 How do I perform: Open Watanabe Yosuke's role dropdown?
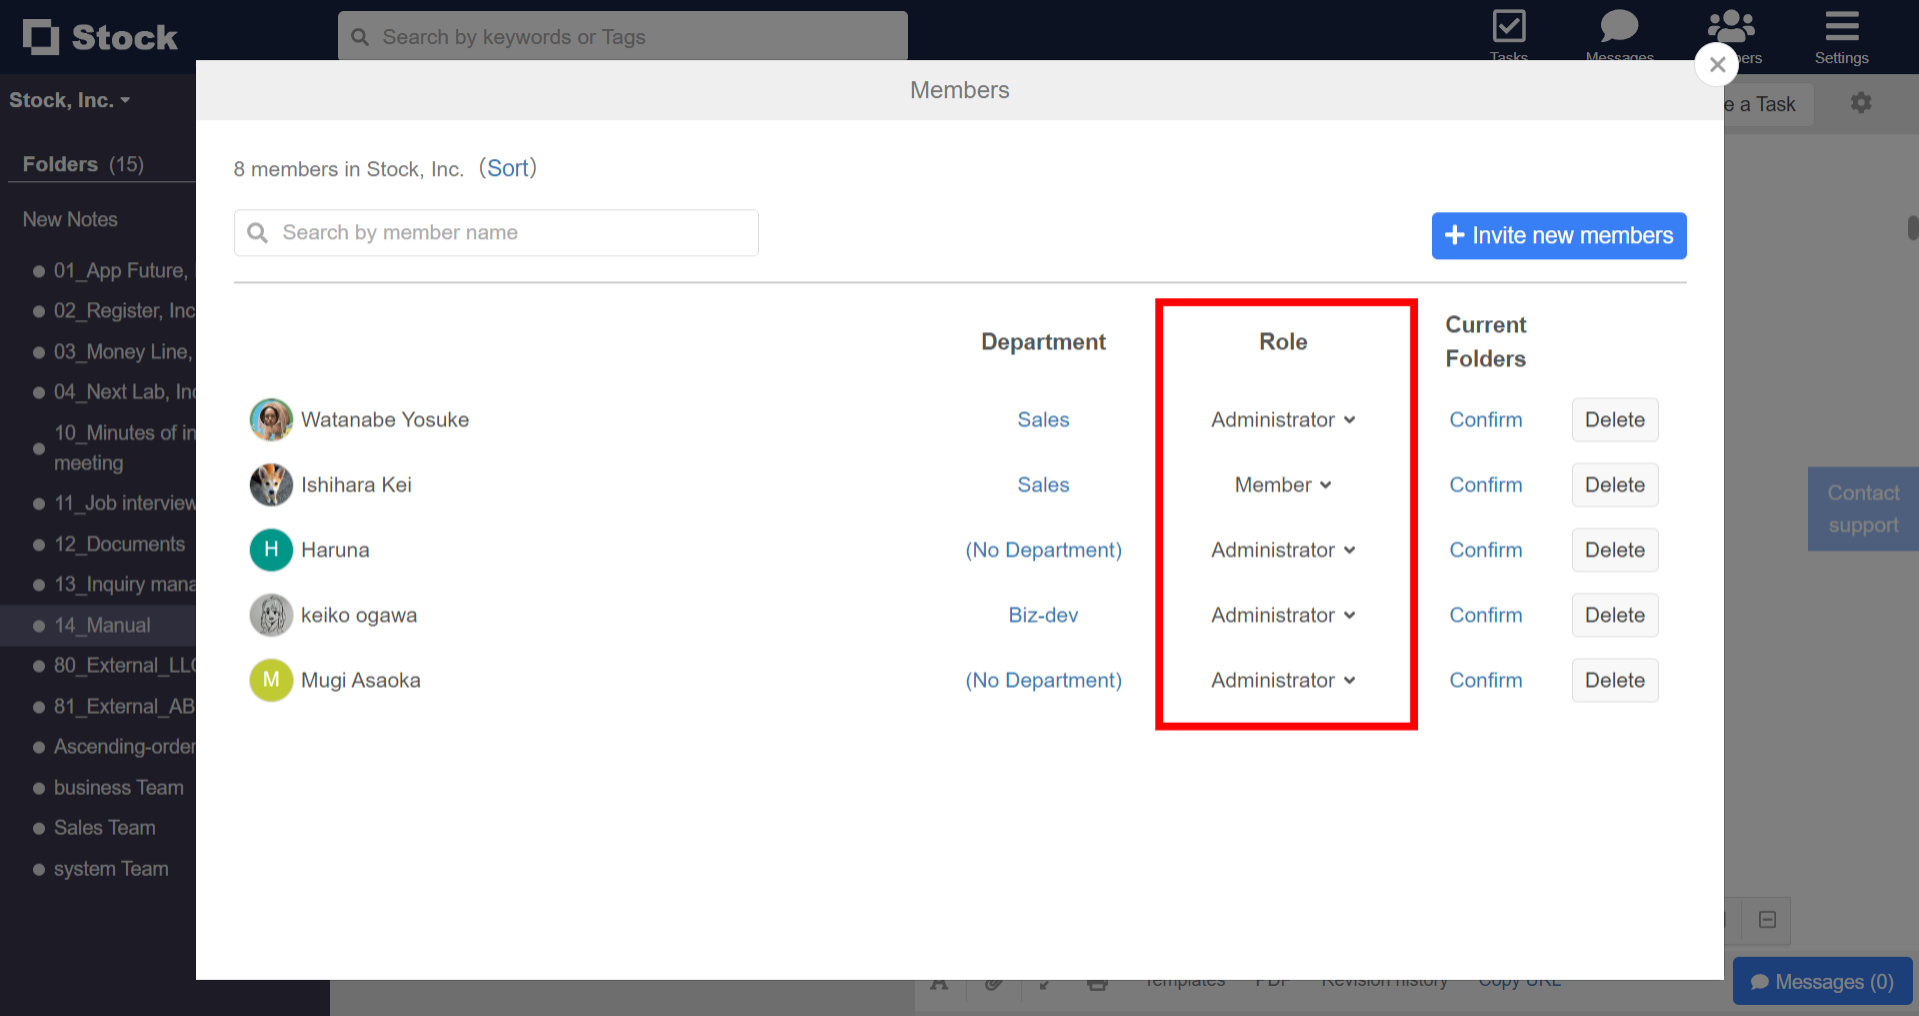(x=1283, y=420)
